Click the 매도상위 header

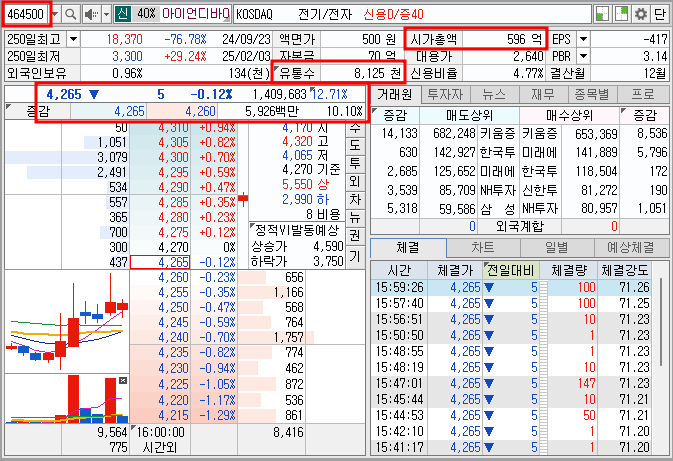[x=470, y=115]
